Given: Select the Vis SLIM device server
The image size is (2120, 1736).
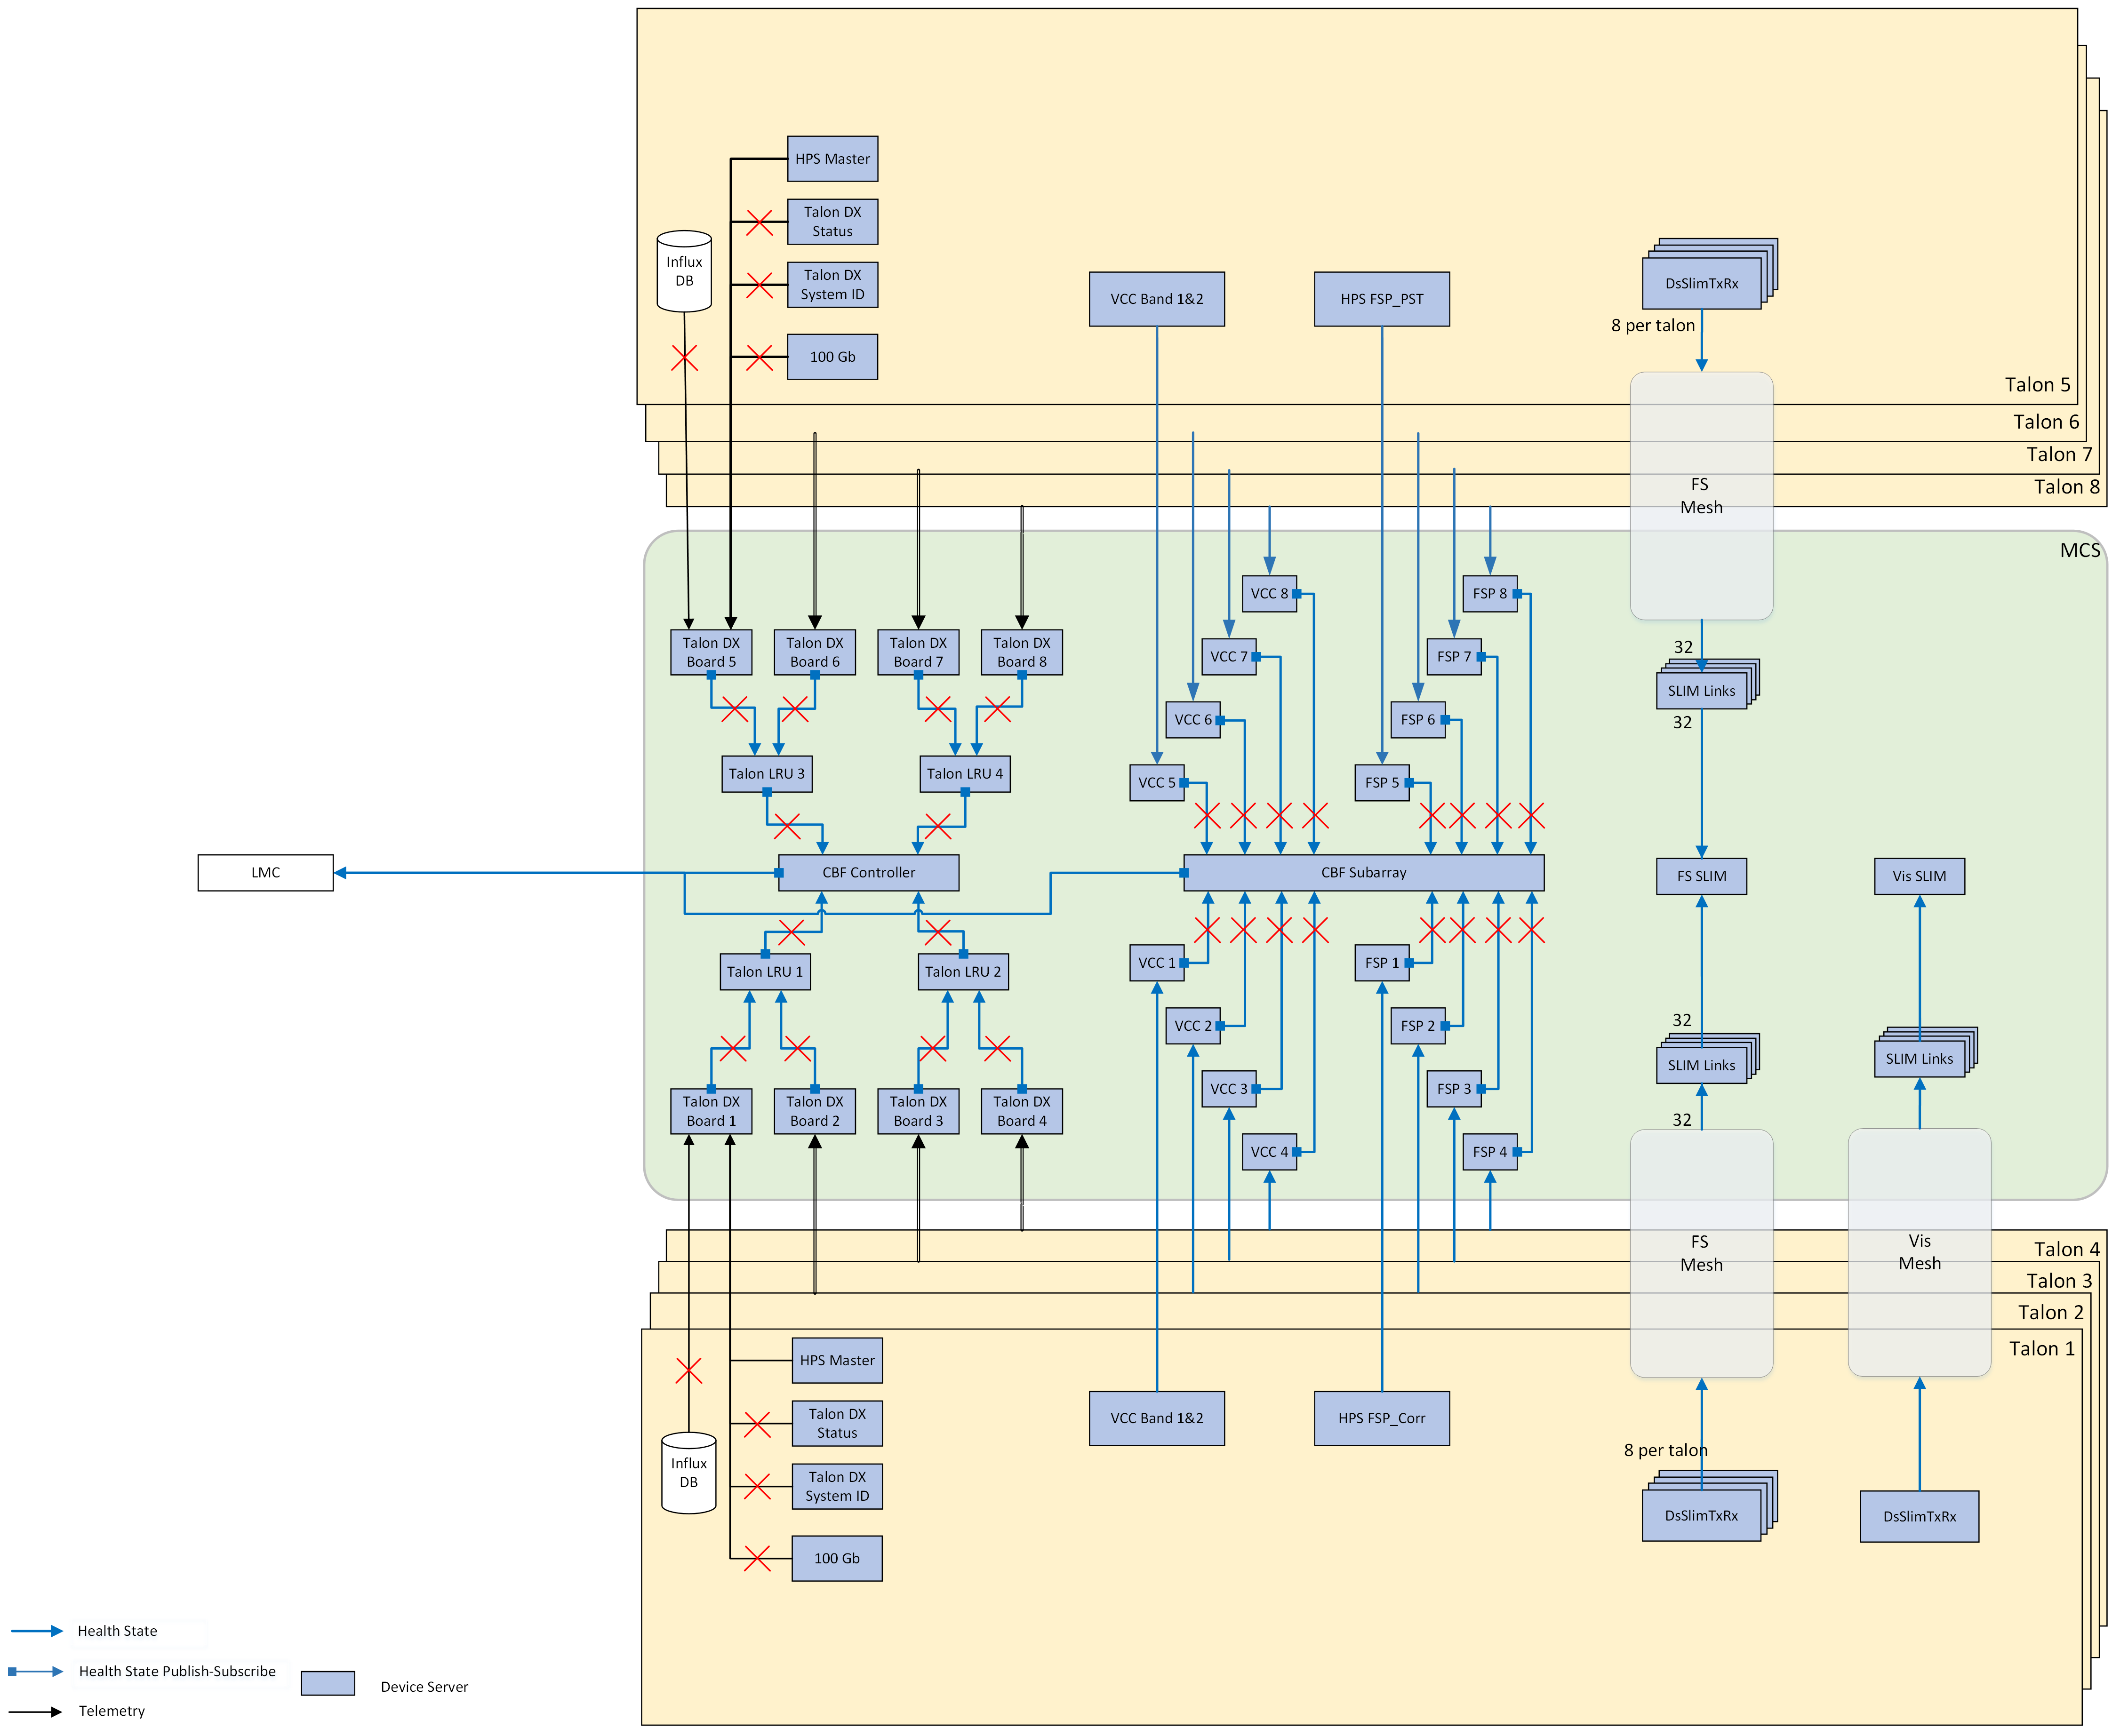Looking at the screenshot, I should click(1919, 877).
